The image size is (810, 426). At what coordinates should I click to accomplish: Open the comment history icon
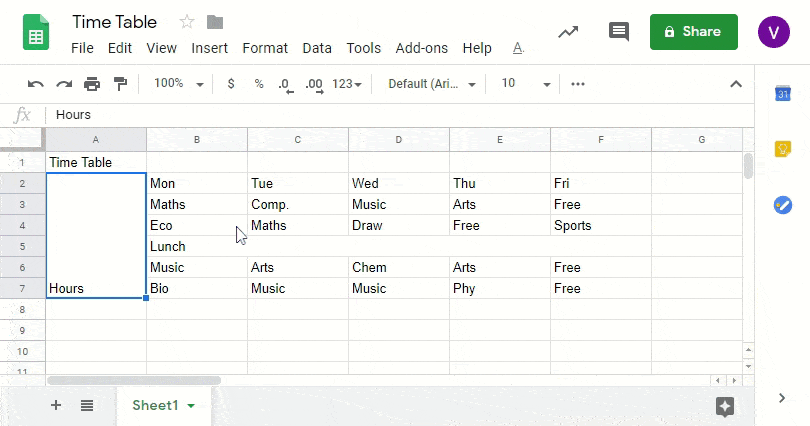619,32
